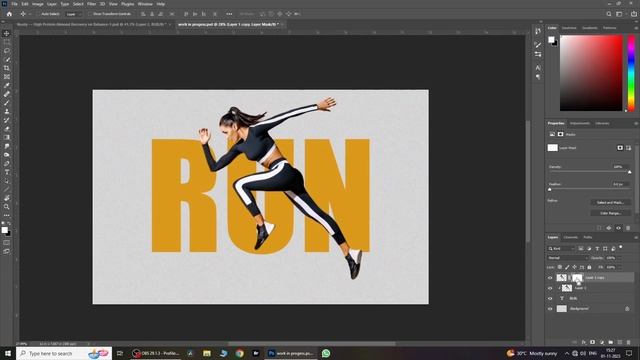
Task: Click the Color Range button
Action: click(x=610, y=213)
